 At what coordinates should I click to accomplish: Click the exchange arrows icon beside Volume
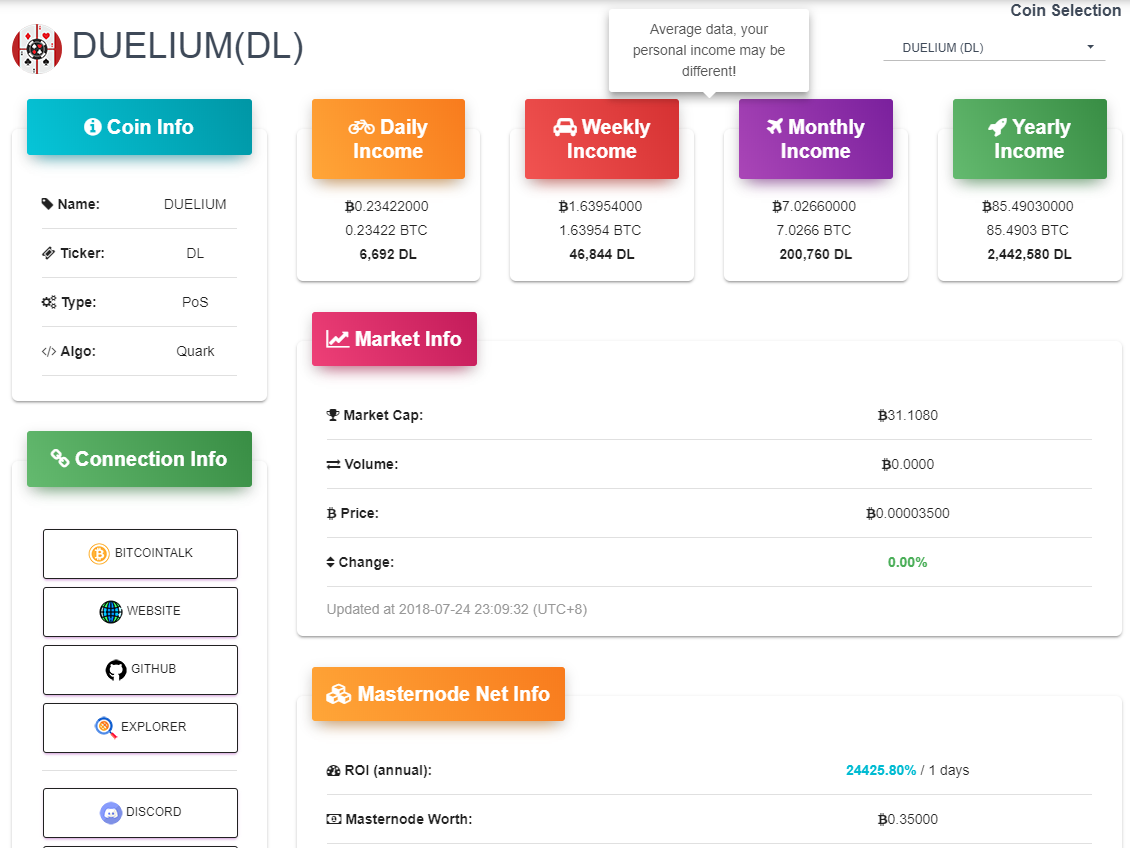click(x=333, y=465)
